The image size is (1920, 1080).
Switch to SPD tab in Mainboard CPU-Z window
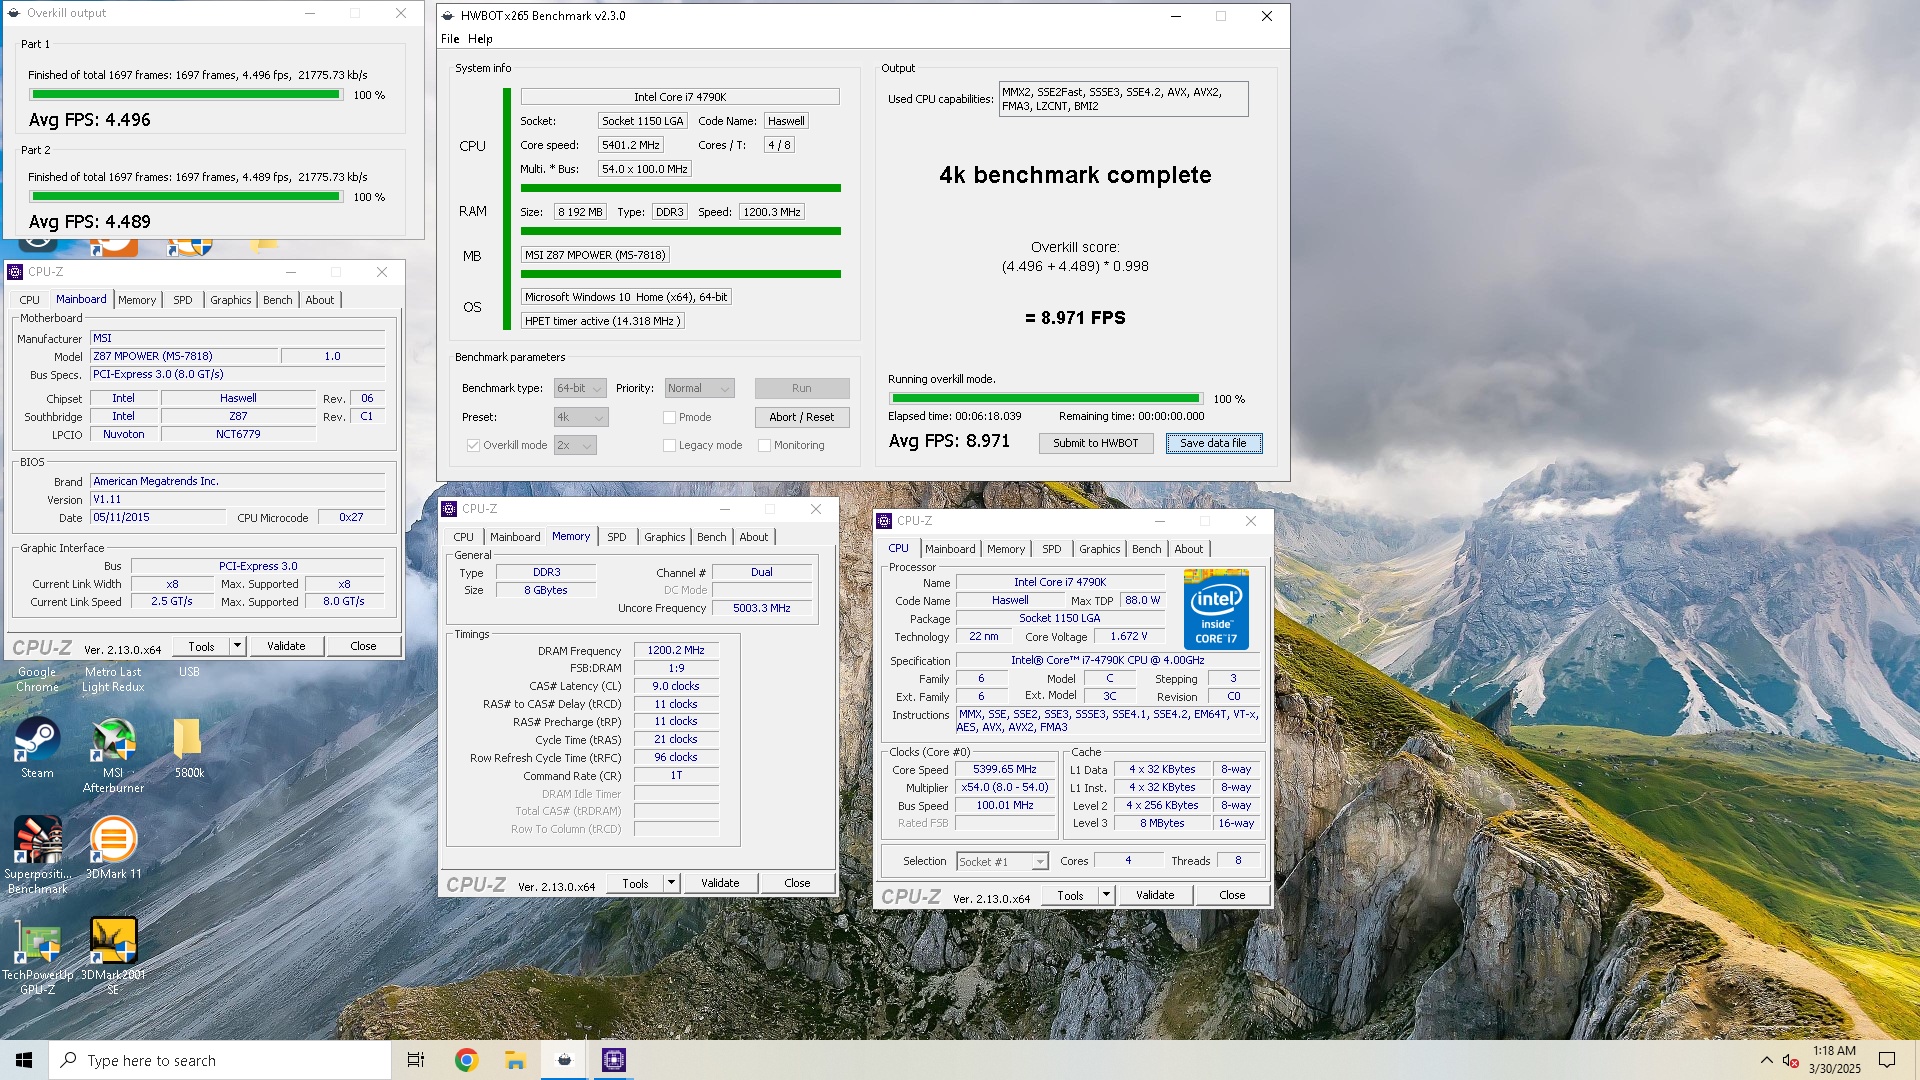coord(183,300)
